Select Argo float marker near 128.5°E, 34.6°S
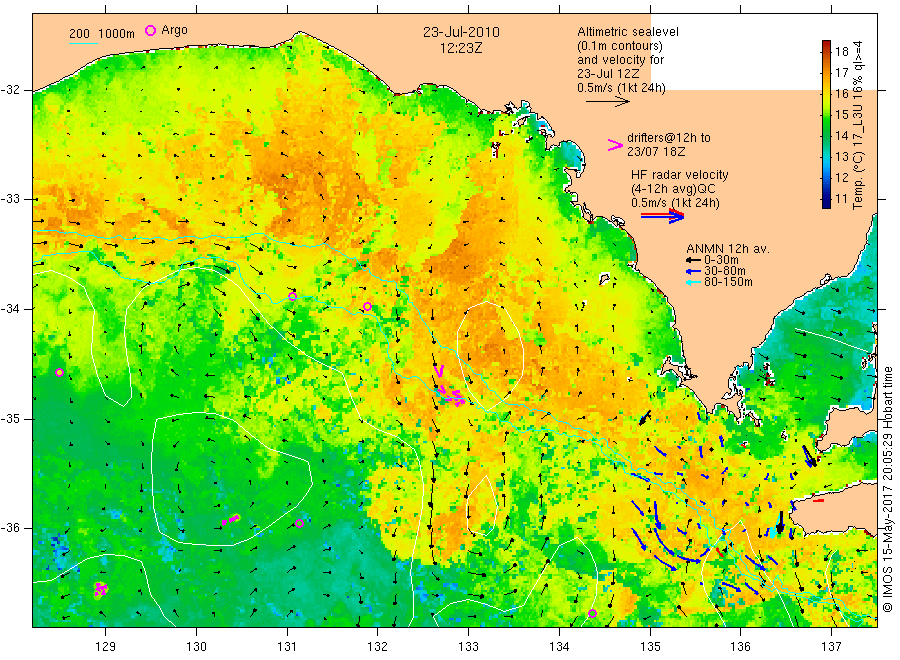The height and width of the screenshot is (660, 900). click(x=59, y=372)
